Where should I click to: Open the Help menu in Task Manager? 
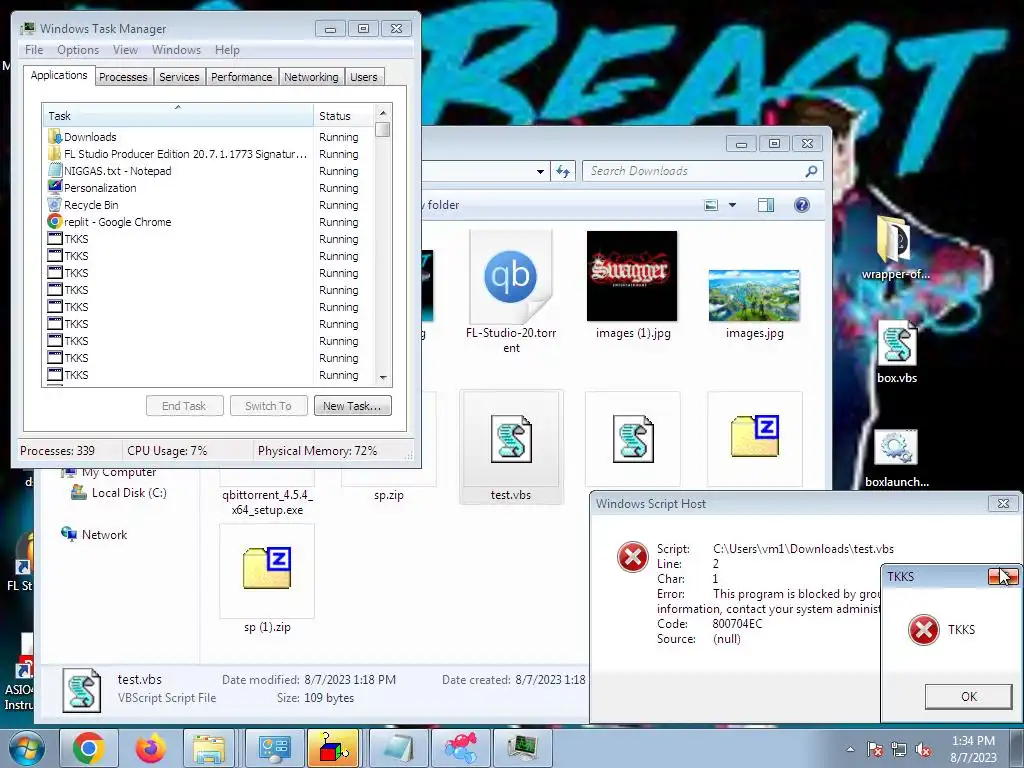coord(227,50)
